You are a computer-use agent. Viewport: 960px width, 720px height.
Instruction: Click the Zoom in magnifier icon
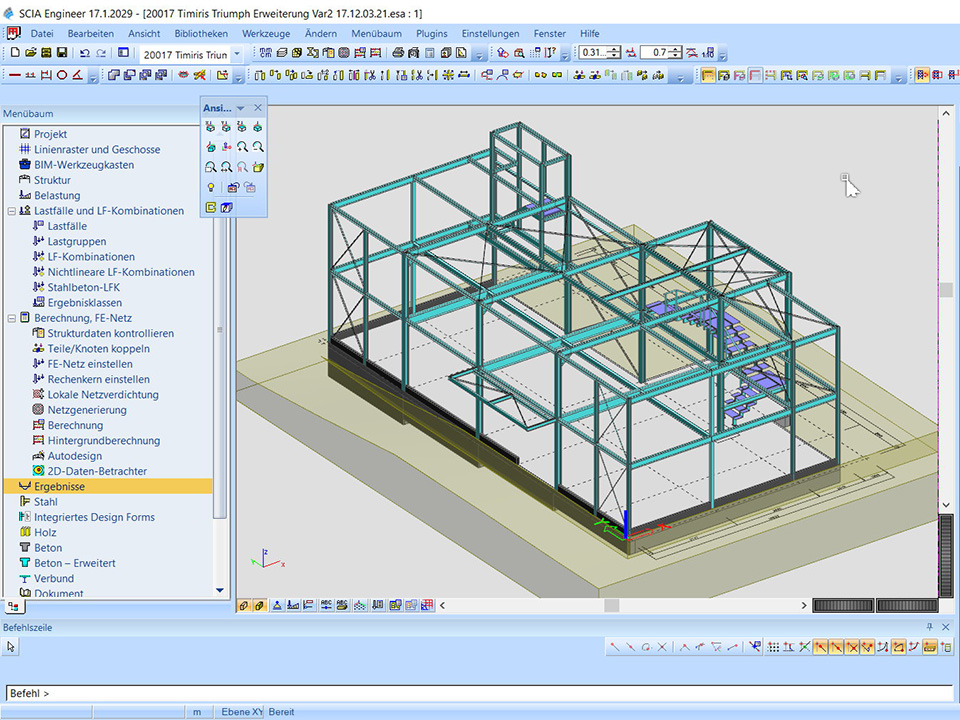pos(242,147)
